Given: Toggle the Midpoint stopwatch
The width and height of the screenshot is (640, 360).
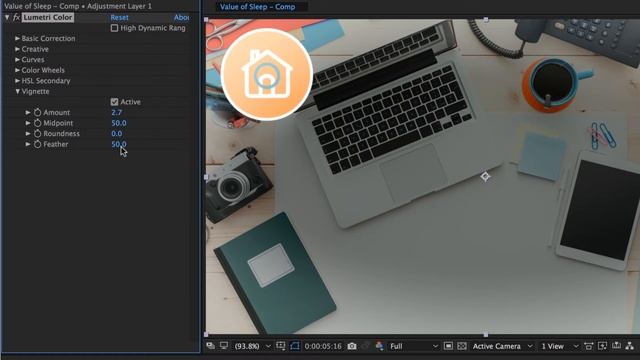Looking at the screenshot, I should 38,123.
